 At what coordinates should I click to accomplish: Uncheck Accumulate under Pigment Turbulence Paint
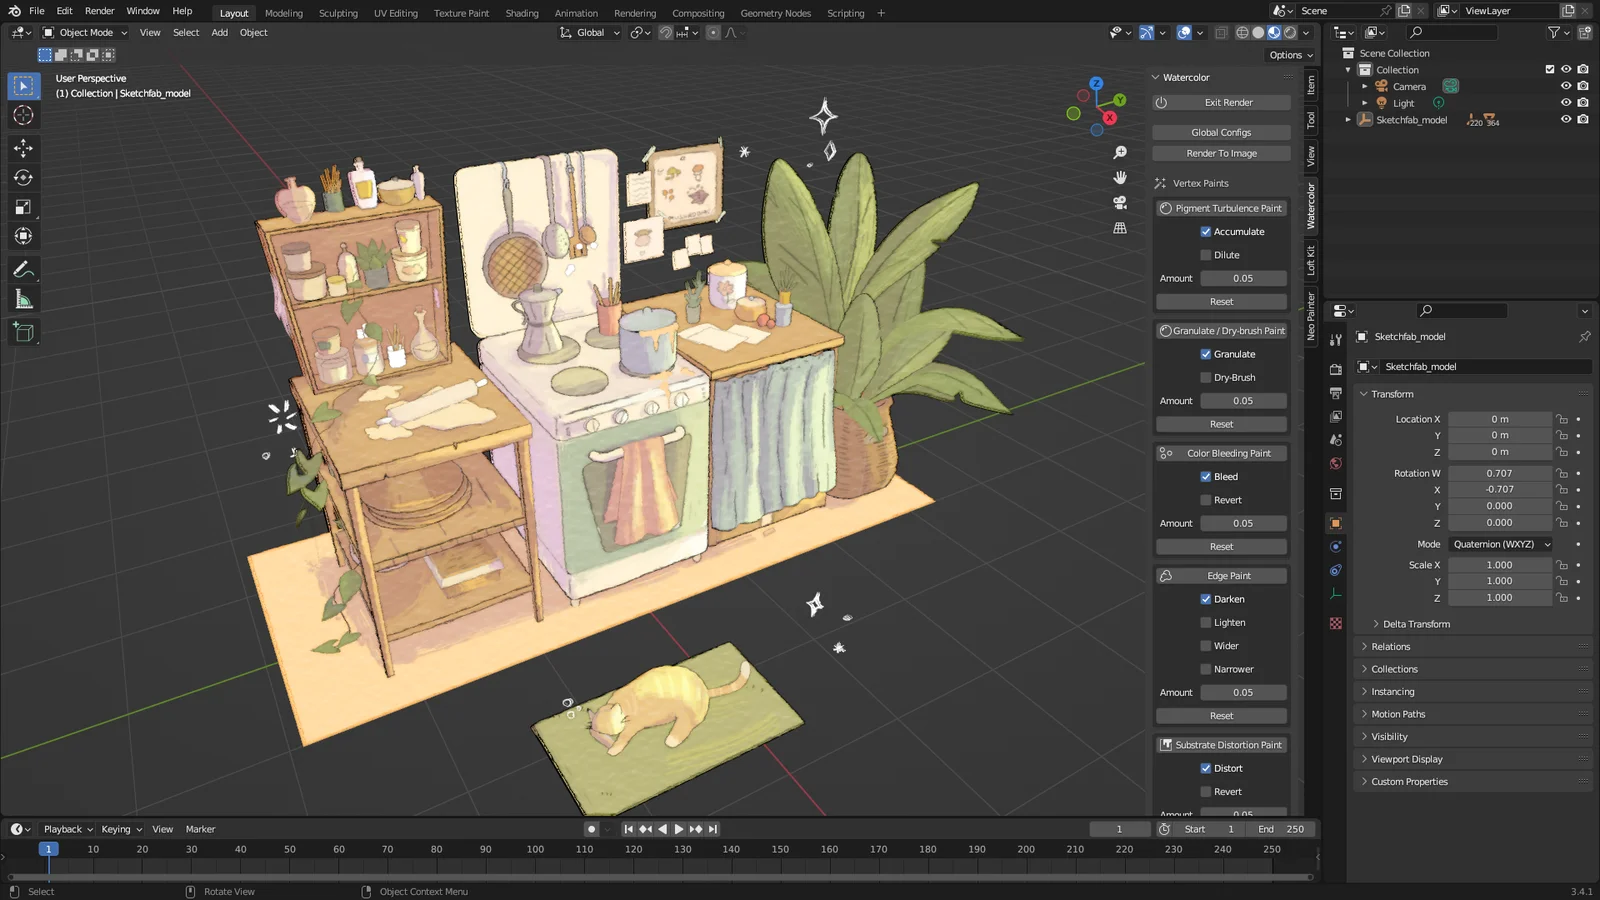pos(1206,231)
